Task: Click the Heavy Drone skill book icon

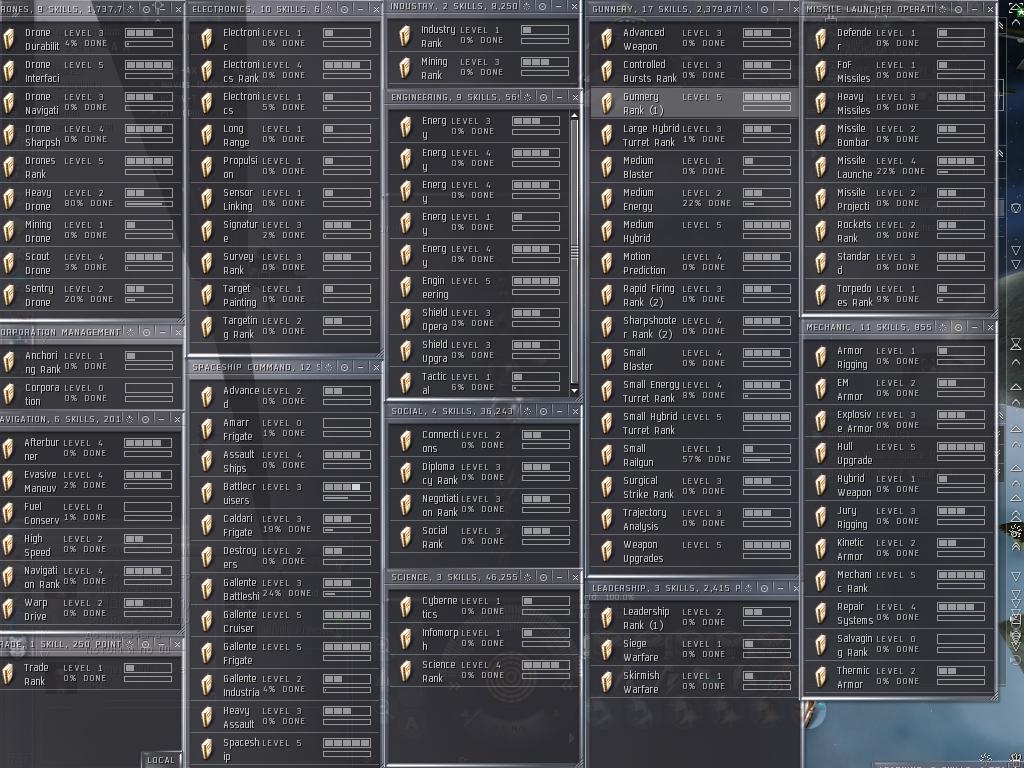Action: [8, 199]
